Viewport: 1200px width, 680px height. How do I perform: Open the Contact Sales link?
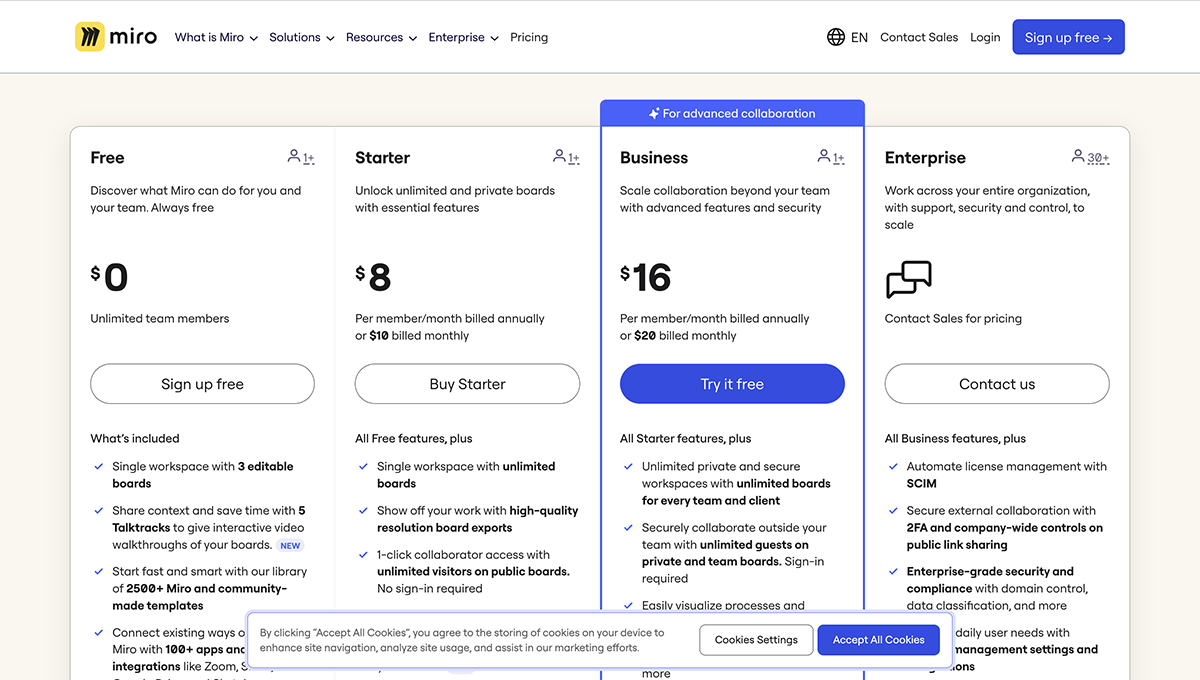919,37
